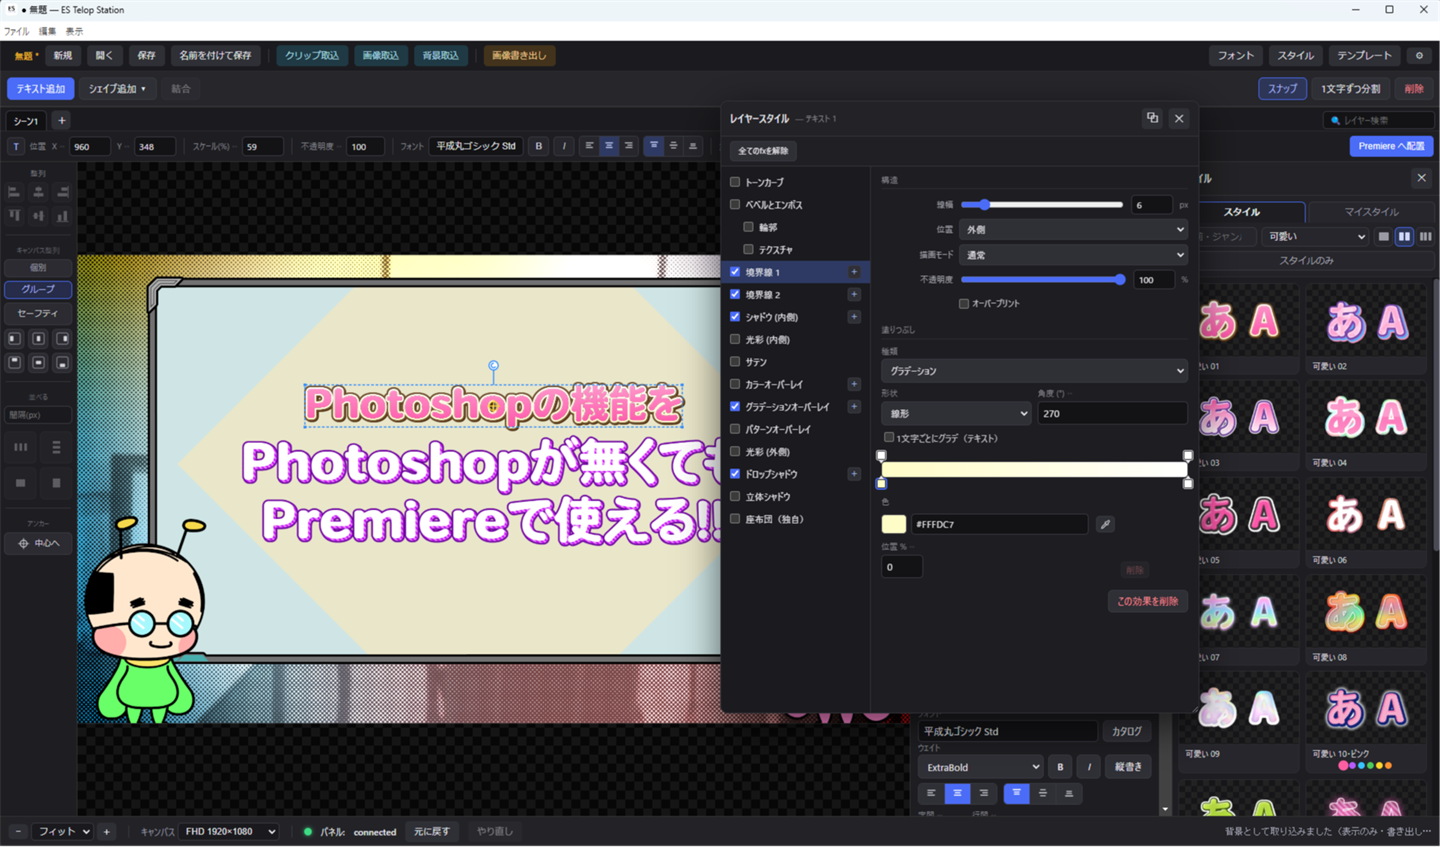Align objects to top edge
The width and height of the screenshot is (1440, 847).
(14, 215)
